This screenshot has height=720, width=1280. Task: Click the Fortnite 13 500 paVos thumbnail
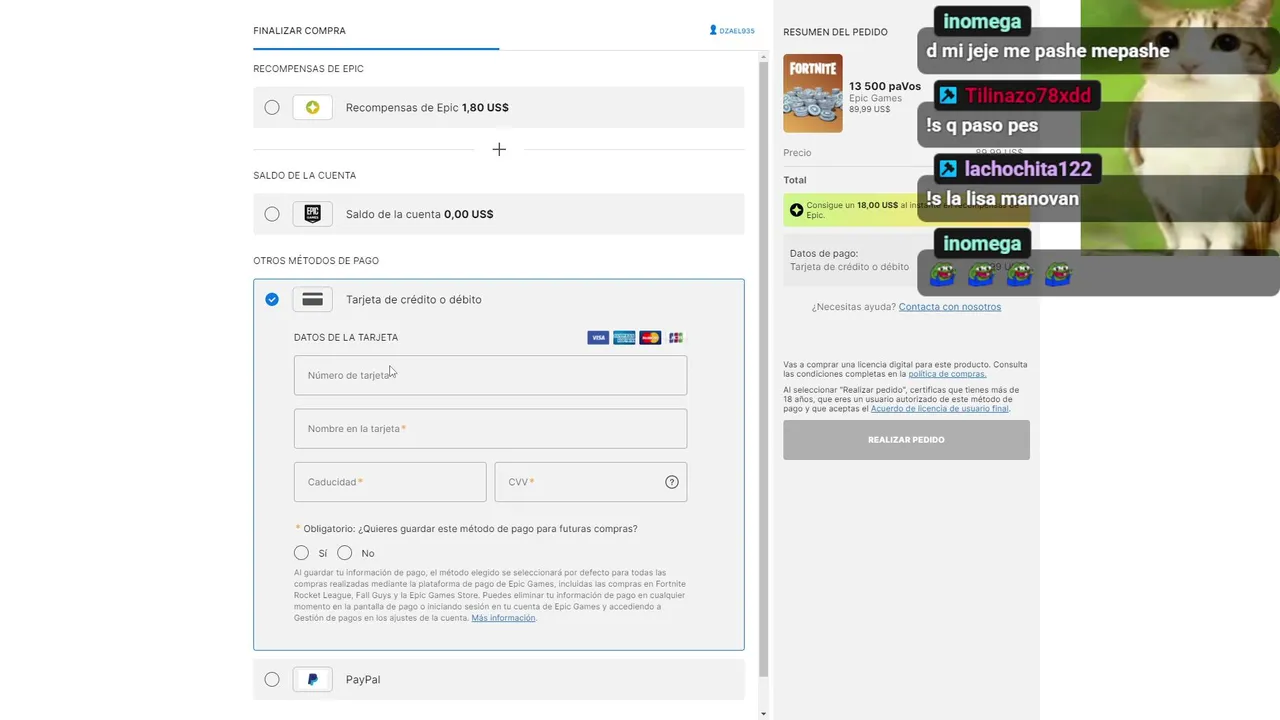813,93
